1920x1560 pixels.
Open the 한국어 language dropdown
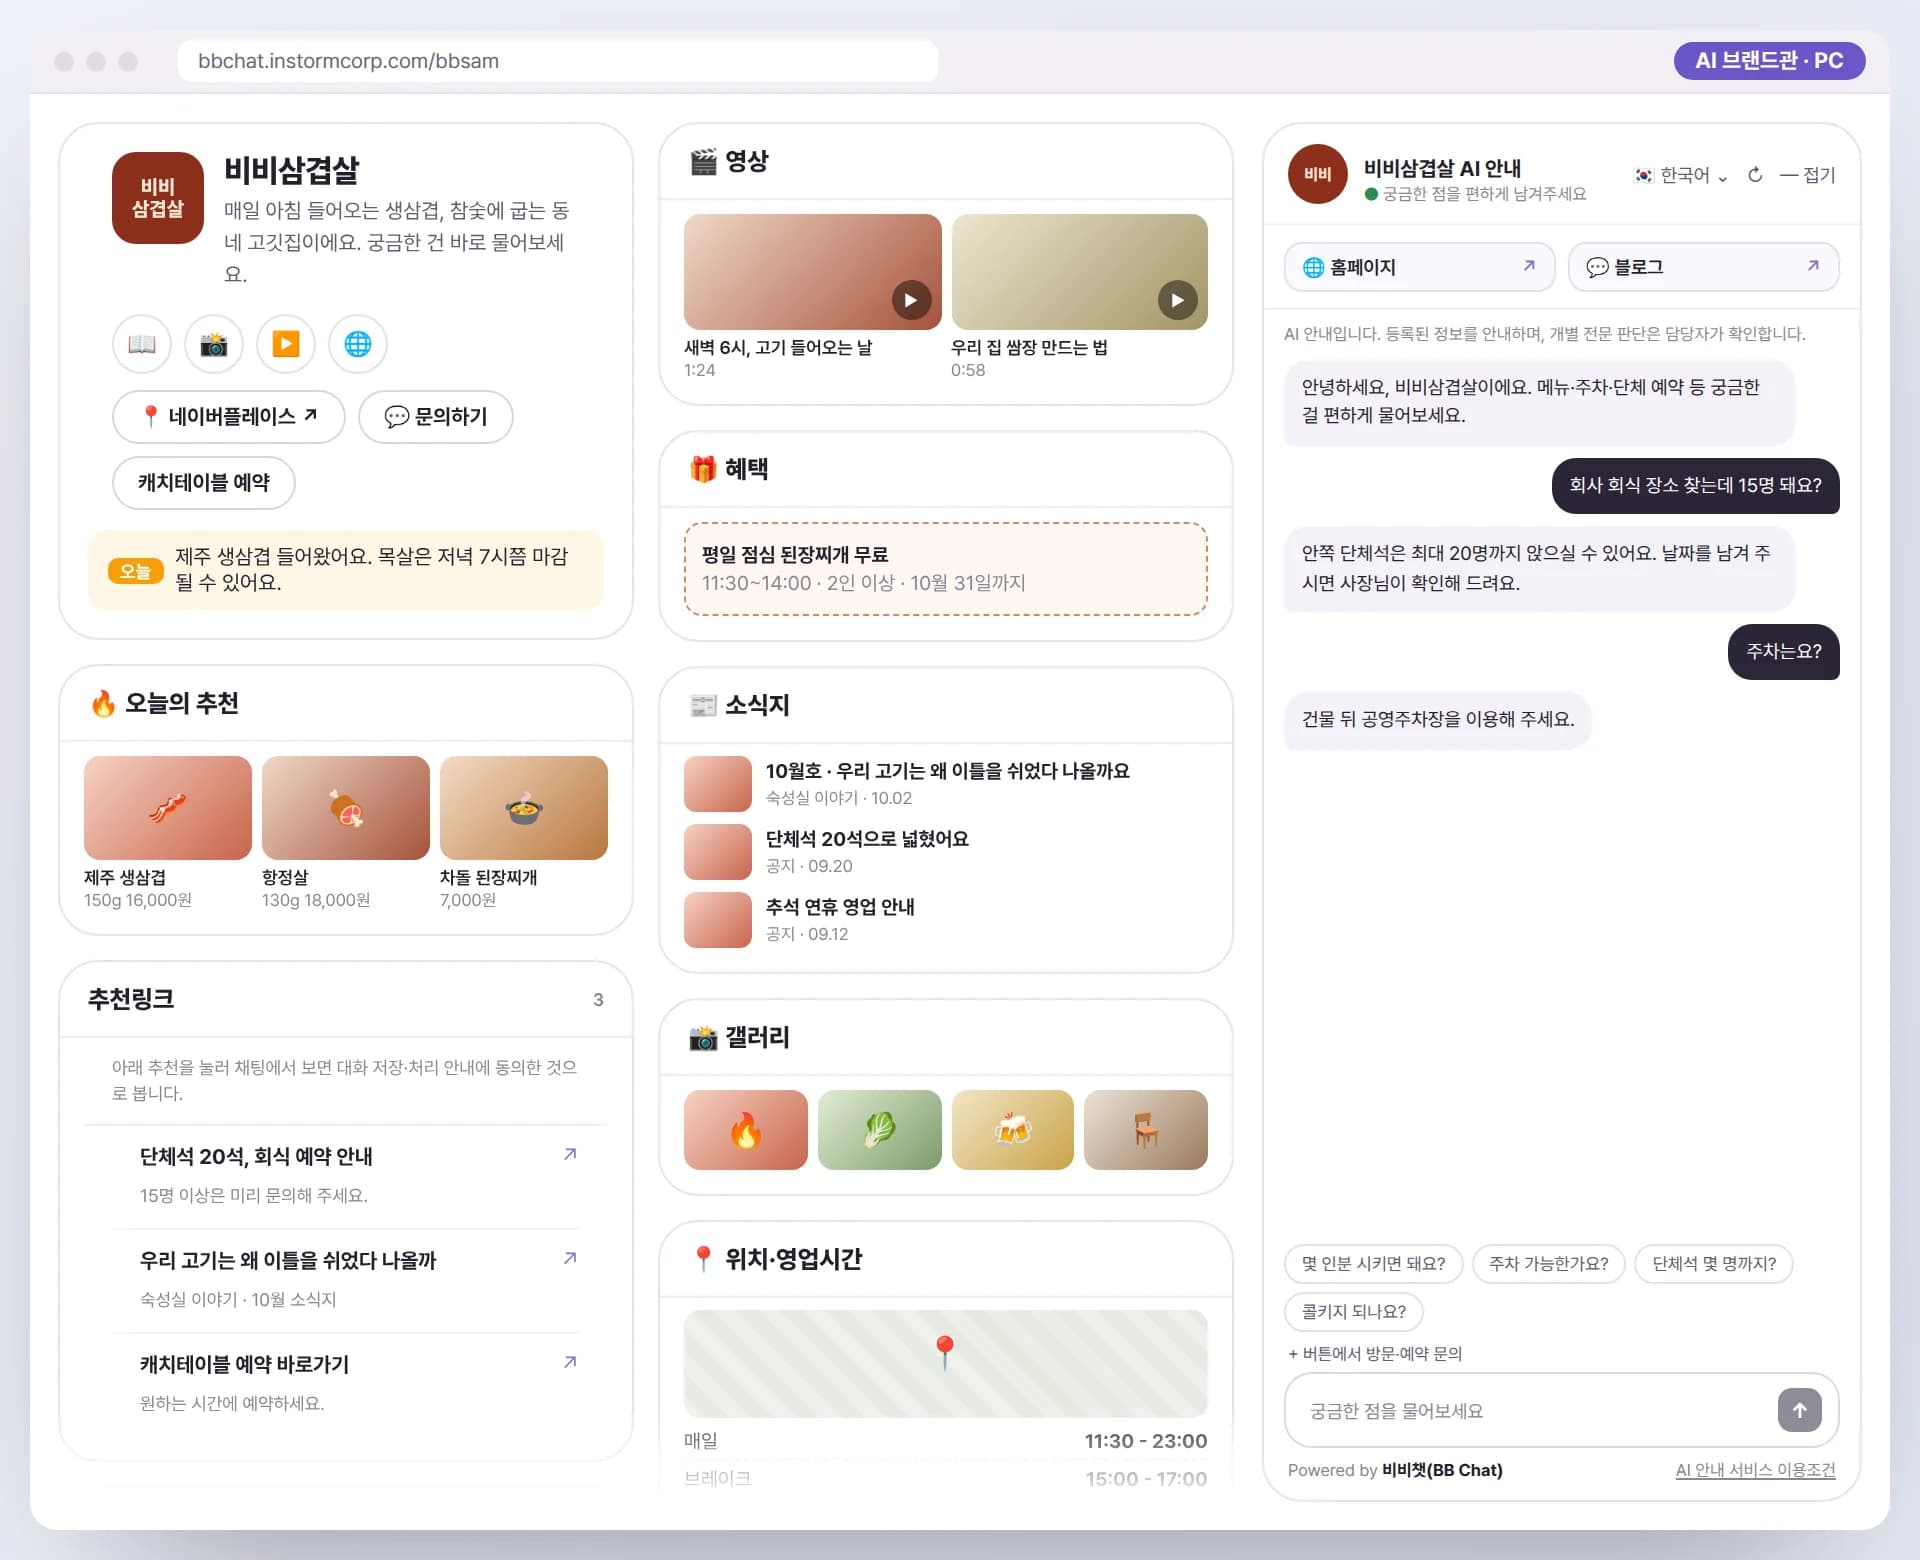(x=1681, y=175)
